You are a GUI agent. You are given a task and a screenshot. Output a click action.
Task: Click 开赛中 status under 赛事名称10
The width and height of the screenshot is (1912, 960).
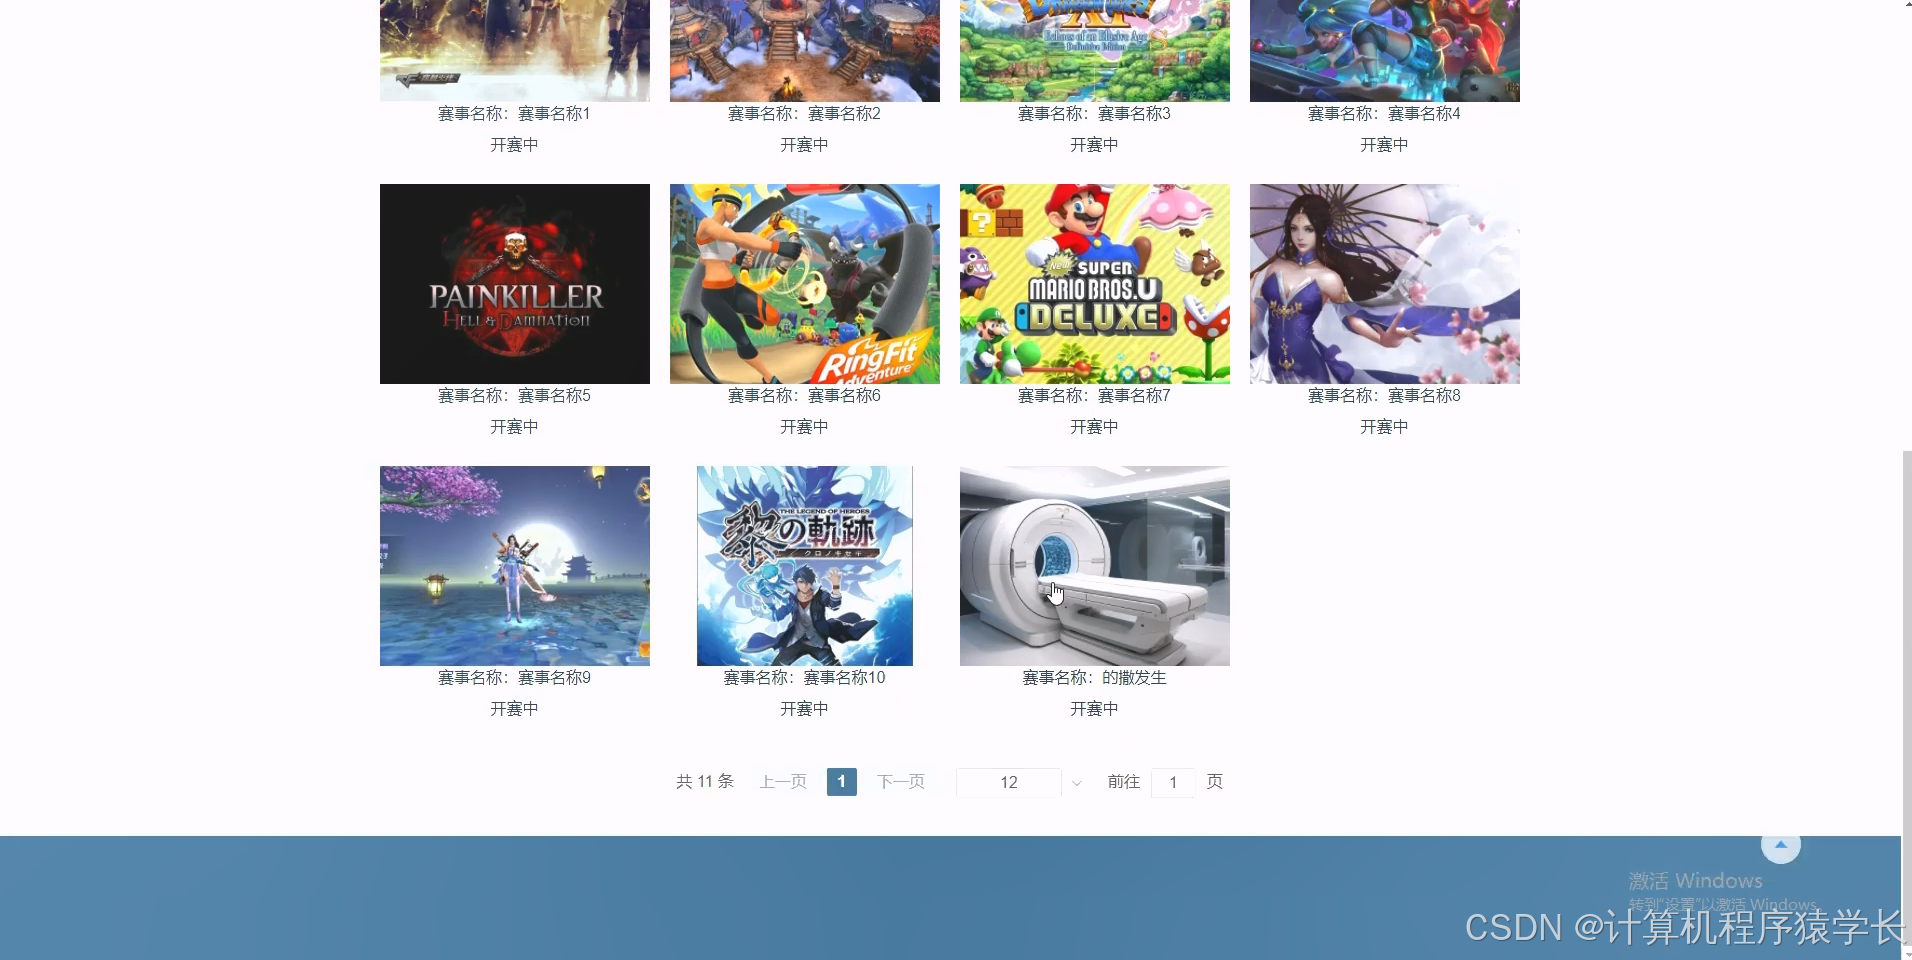(x=804, y=709)
